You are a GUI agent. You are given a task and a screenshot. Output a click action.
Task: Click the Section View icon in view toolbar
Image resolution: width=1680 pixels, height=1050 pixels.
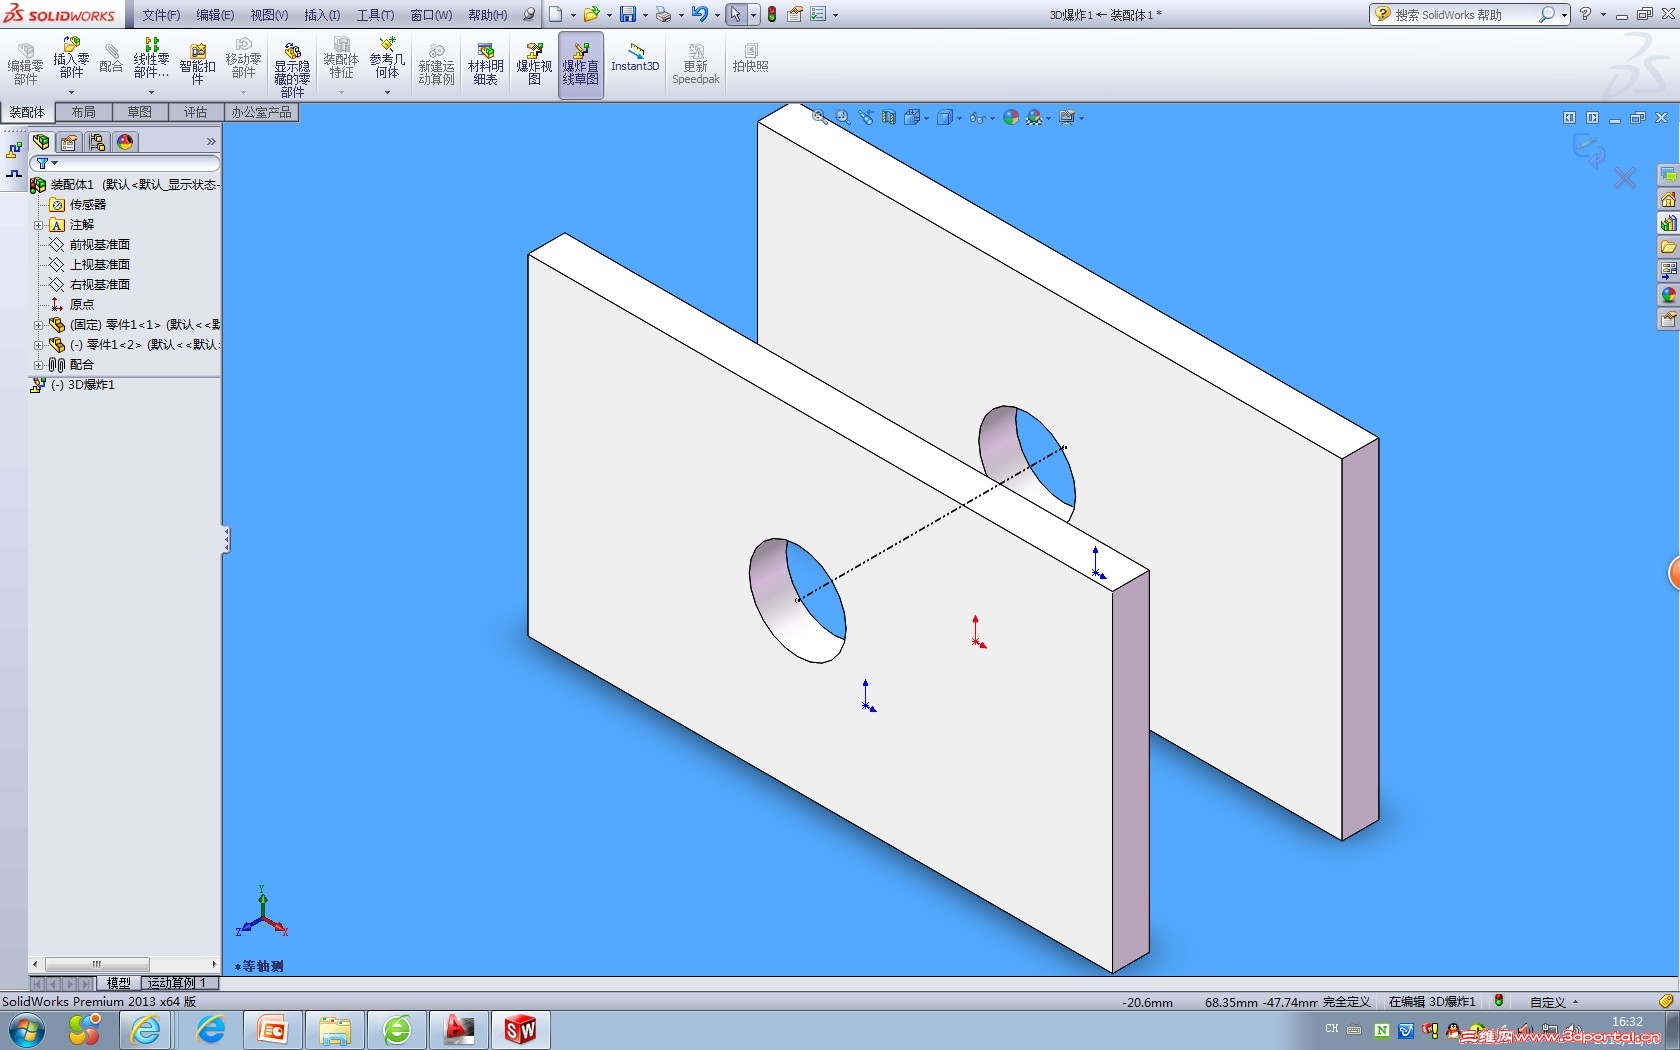coord(889,117)
